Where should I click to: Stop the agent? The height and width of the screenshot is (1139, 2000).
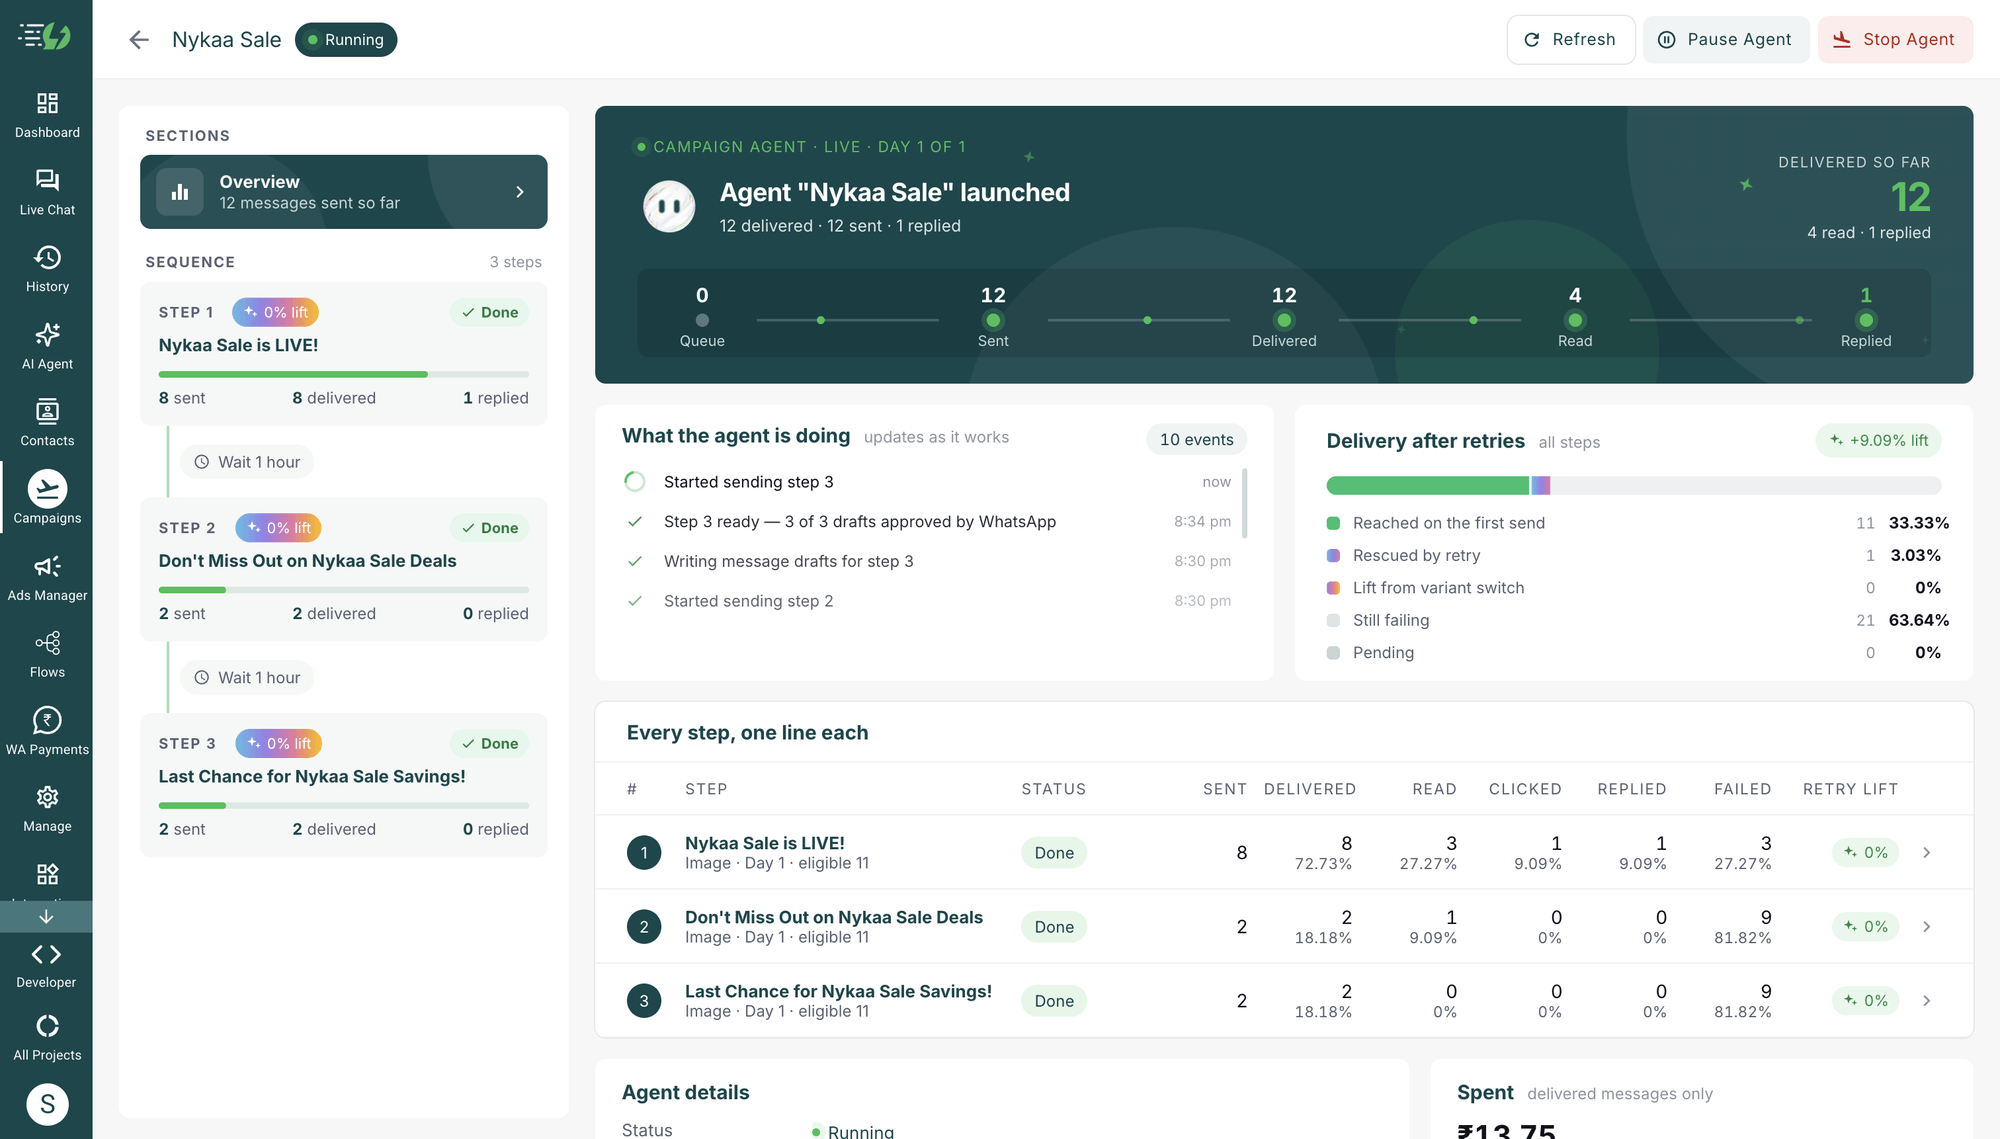tap(1894, 40)
